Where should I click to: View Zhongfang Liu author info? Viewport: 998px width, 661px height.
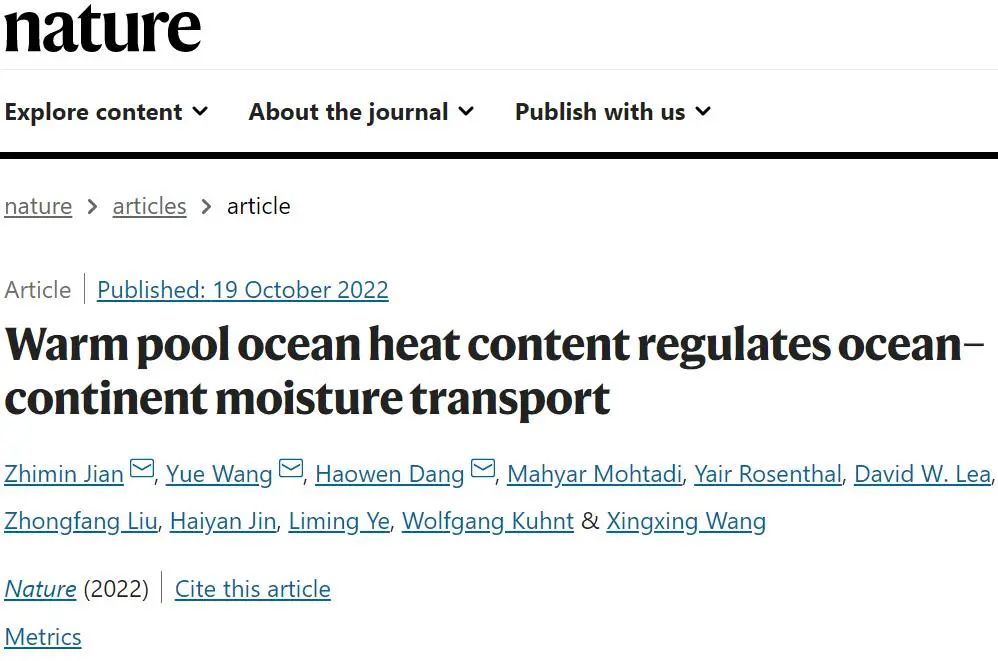pos(81,521)
